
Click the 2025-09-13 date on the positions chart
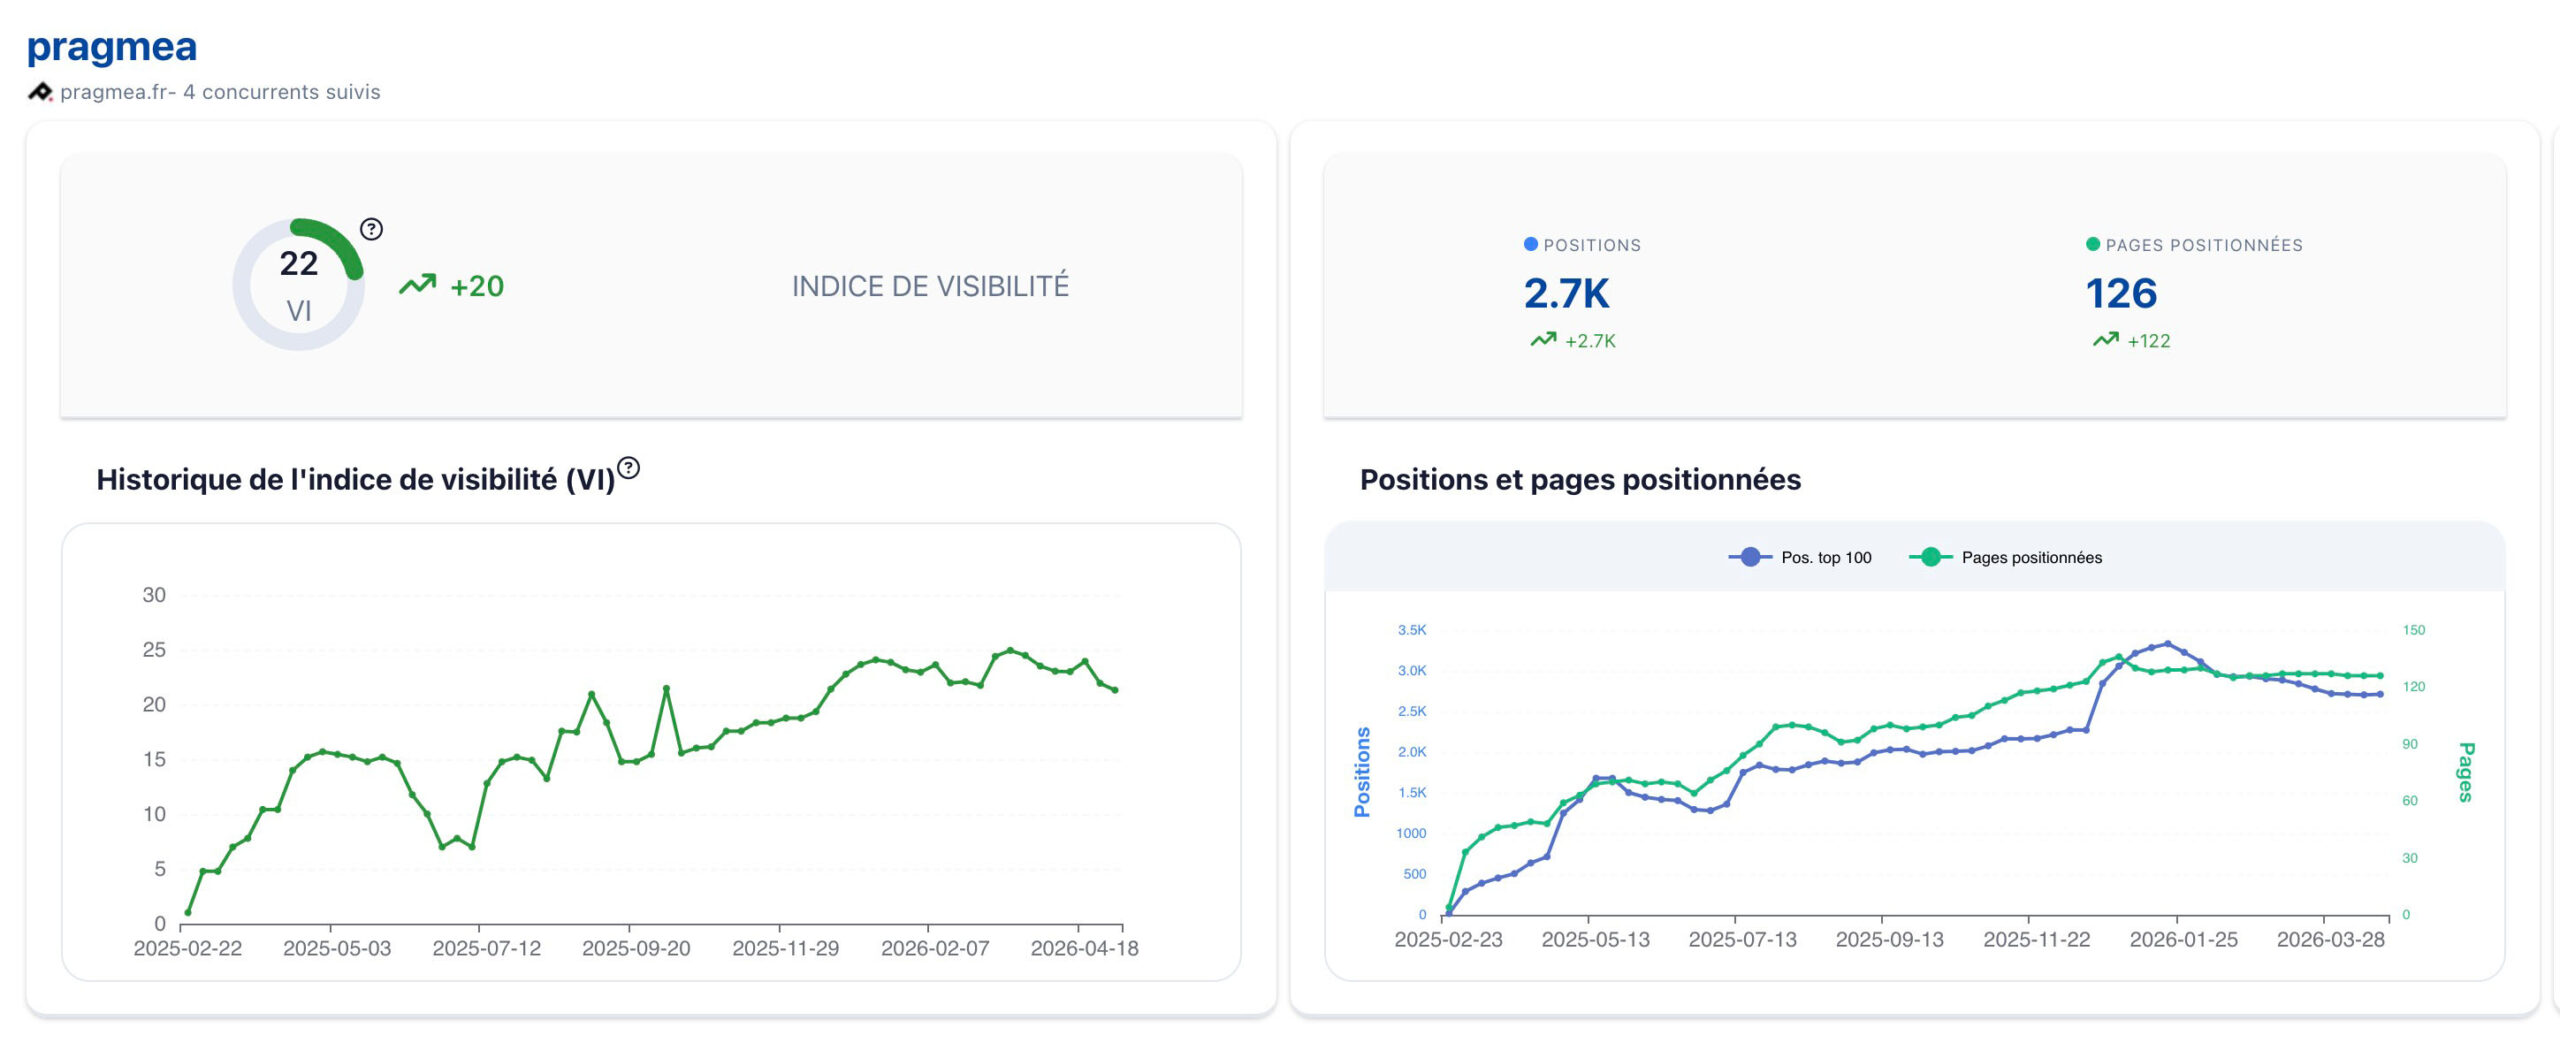[x=1889, y=939]
